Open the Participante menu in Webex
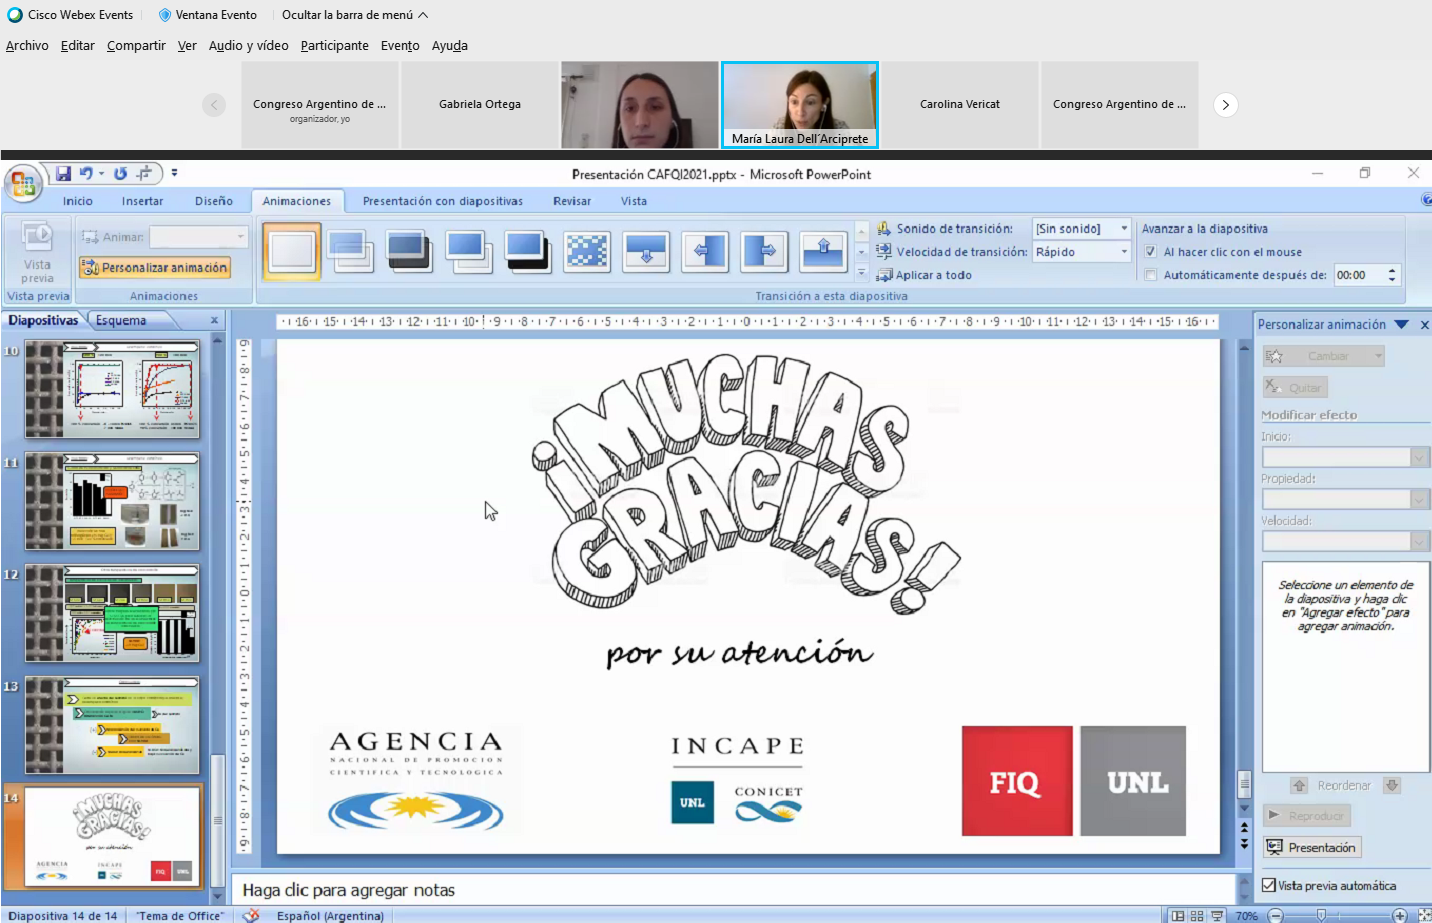Image resolution: width=1432 pixels, height=923 pixels. tap(334, 46)
